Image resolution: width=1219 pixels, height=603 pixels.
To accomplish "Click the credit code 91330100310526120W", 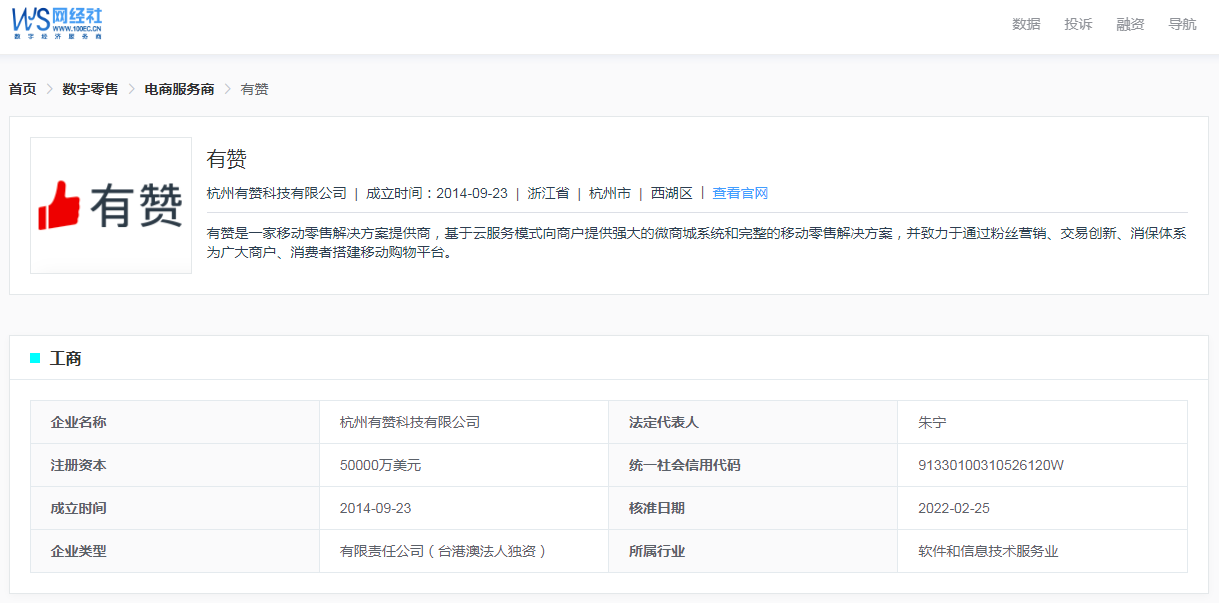I will click(x=990, y=465).
